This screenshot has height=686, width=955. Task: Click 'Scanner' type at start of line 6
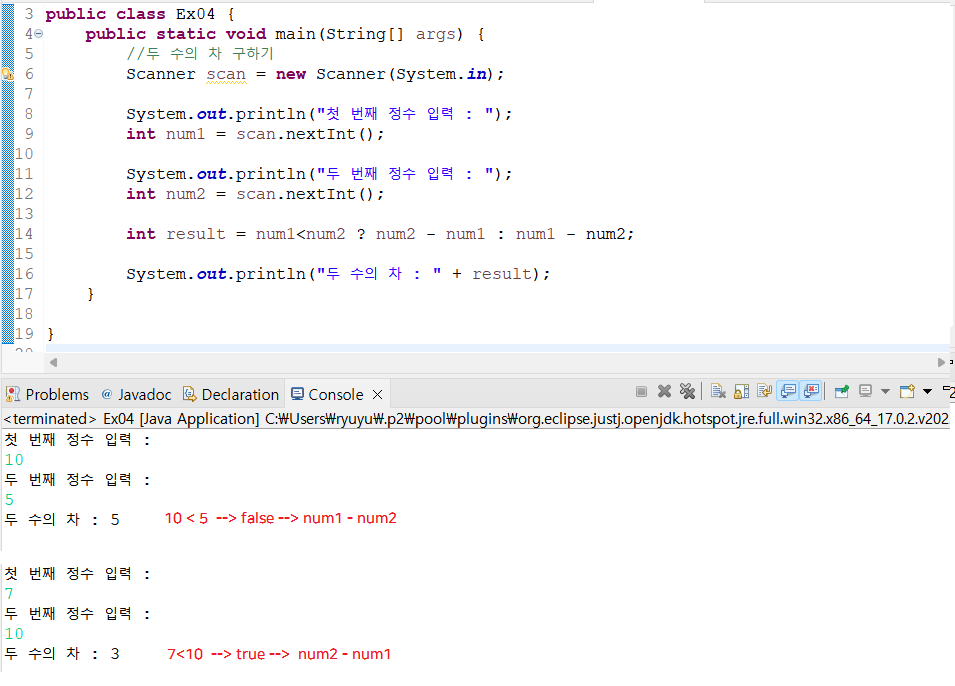161,74
